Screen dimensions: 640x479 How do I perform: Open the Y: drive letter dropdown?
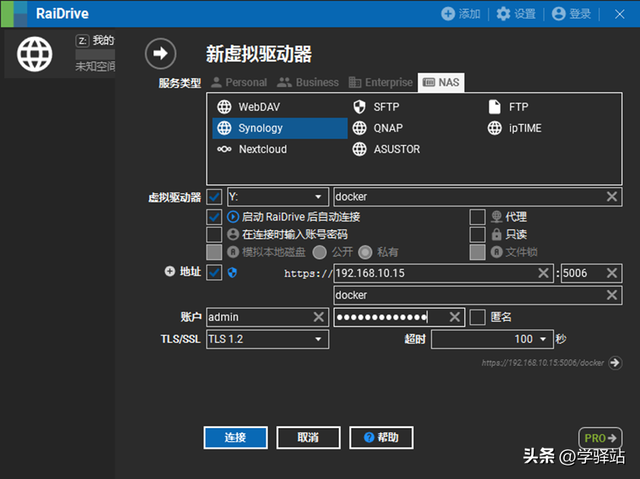[278, 197]
